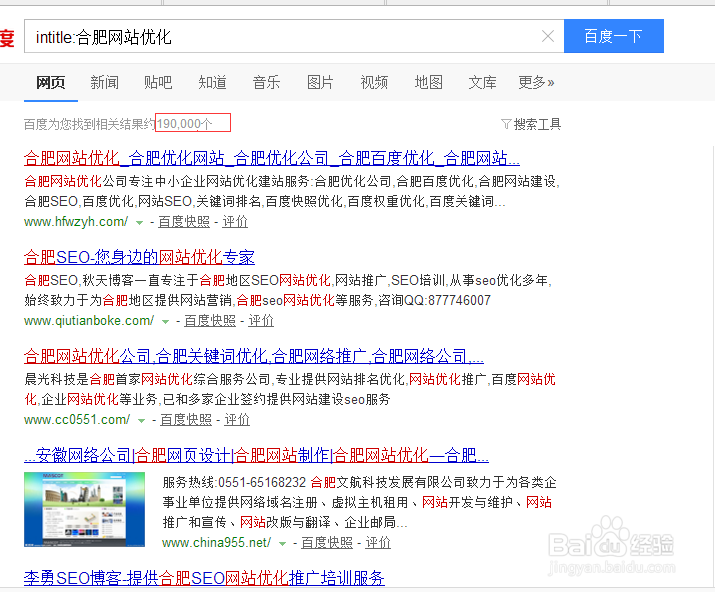The height and width of the screenshot is (592, 715).
Task: Click the www.qiutianboke.com/ URL text
Action: tap(89, 321)
